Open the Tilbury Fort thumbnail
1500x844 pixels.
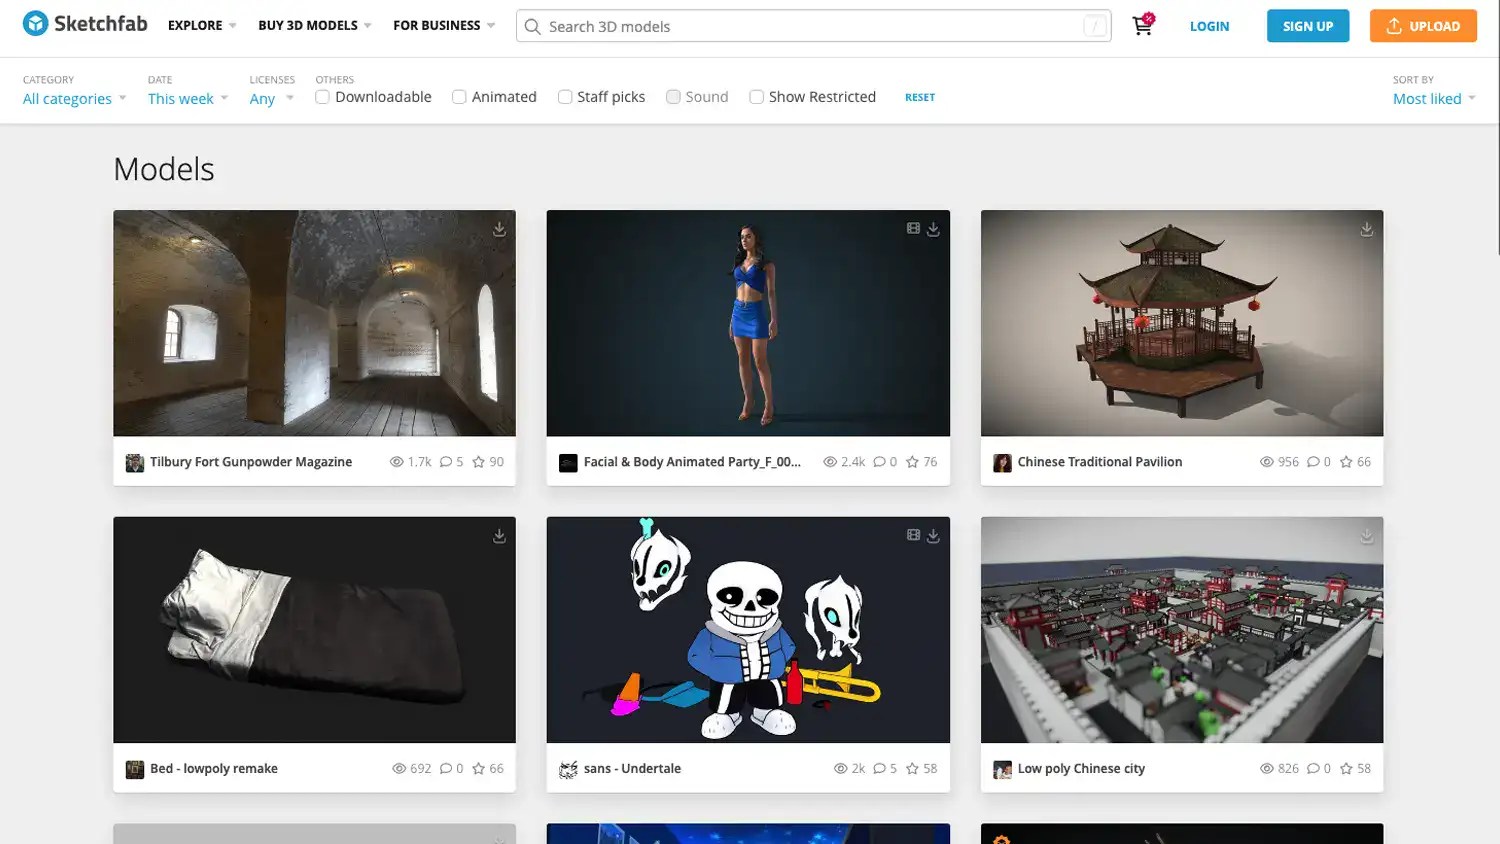click(314, 323)
